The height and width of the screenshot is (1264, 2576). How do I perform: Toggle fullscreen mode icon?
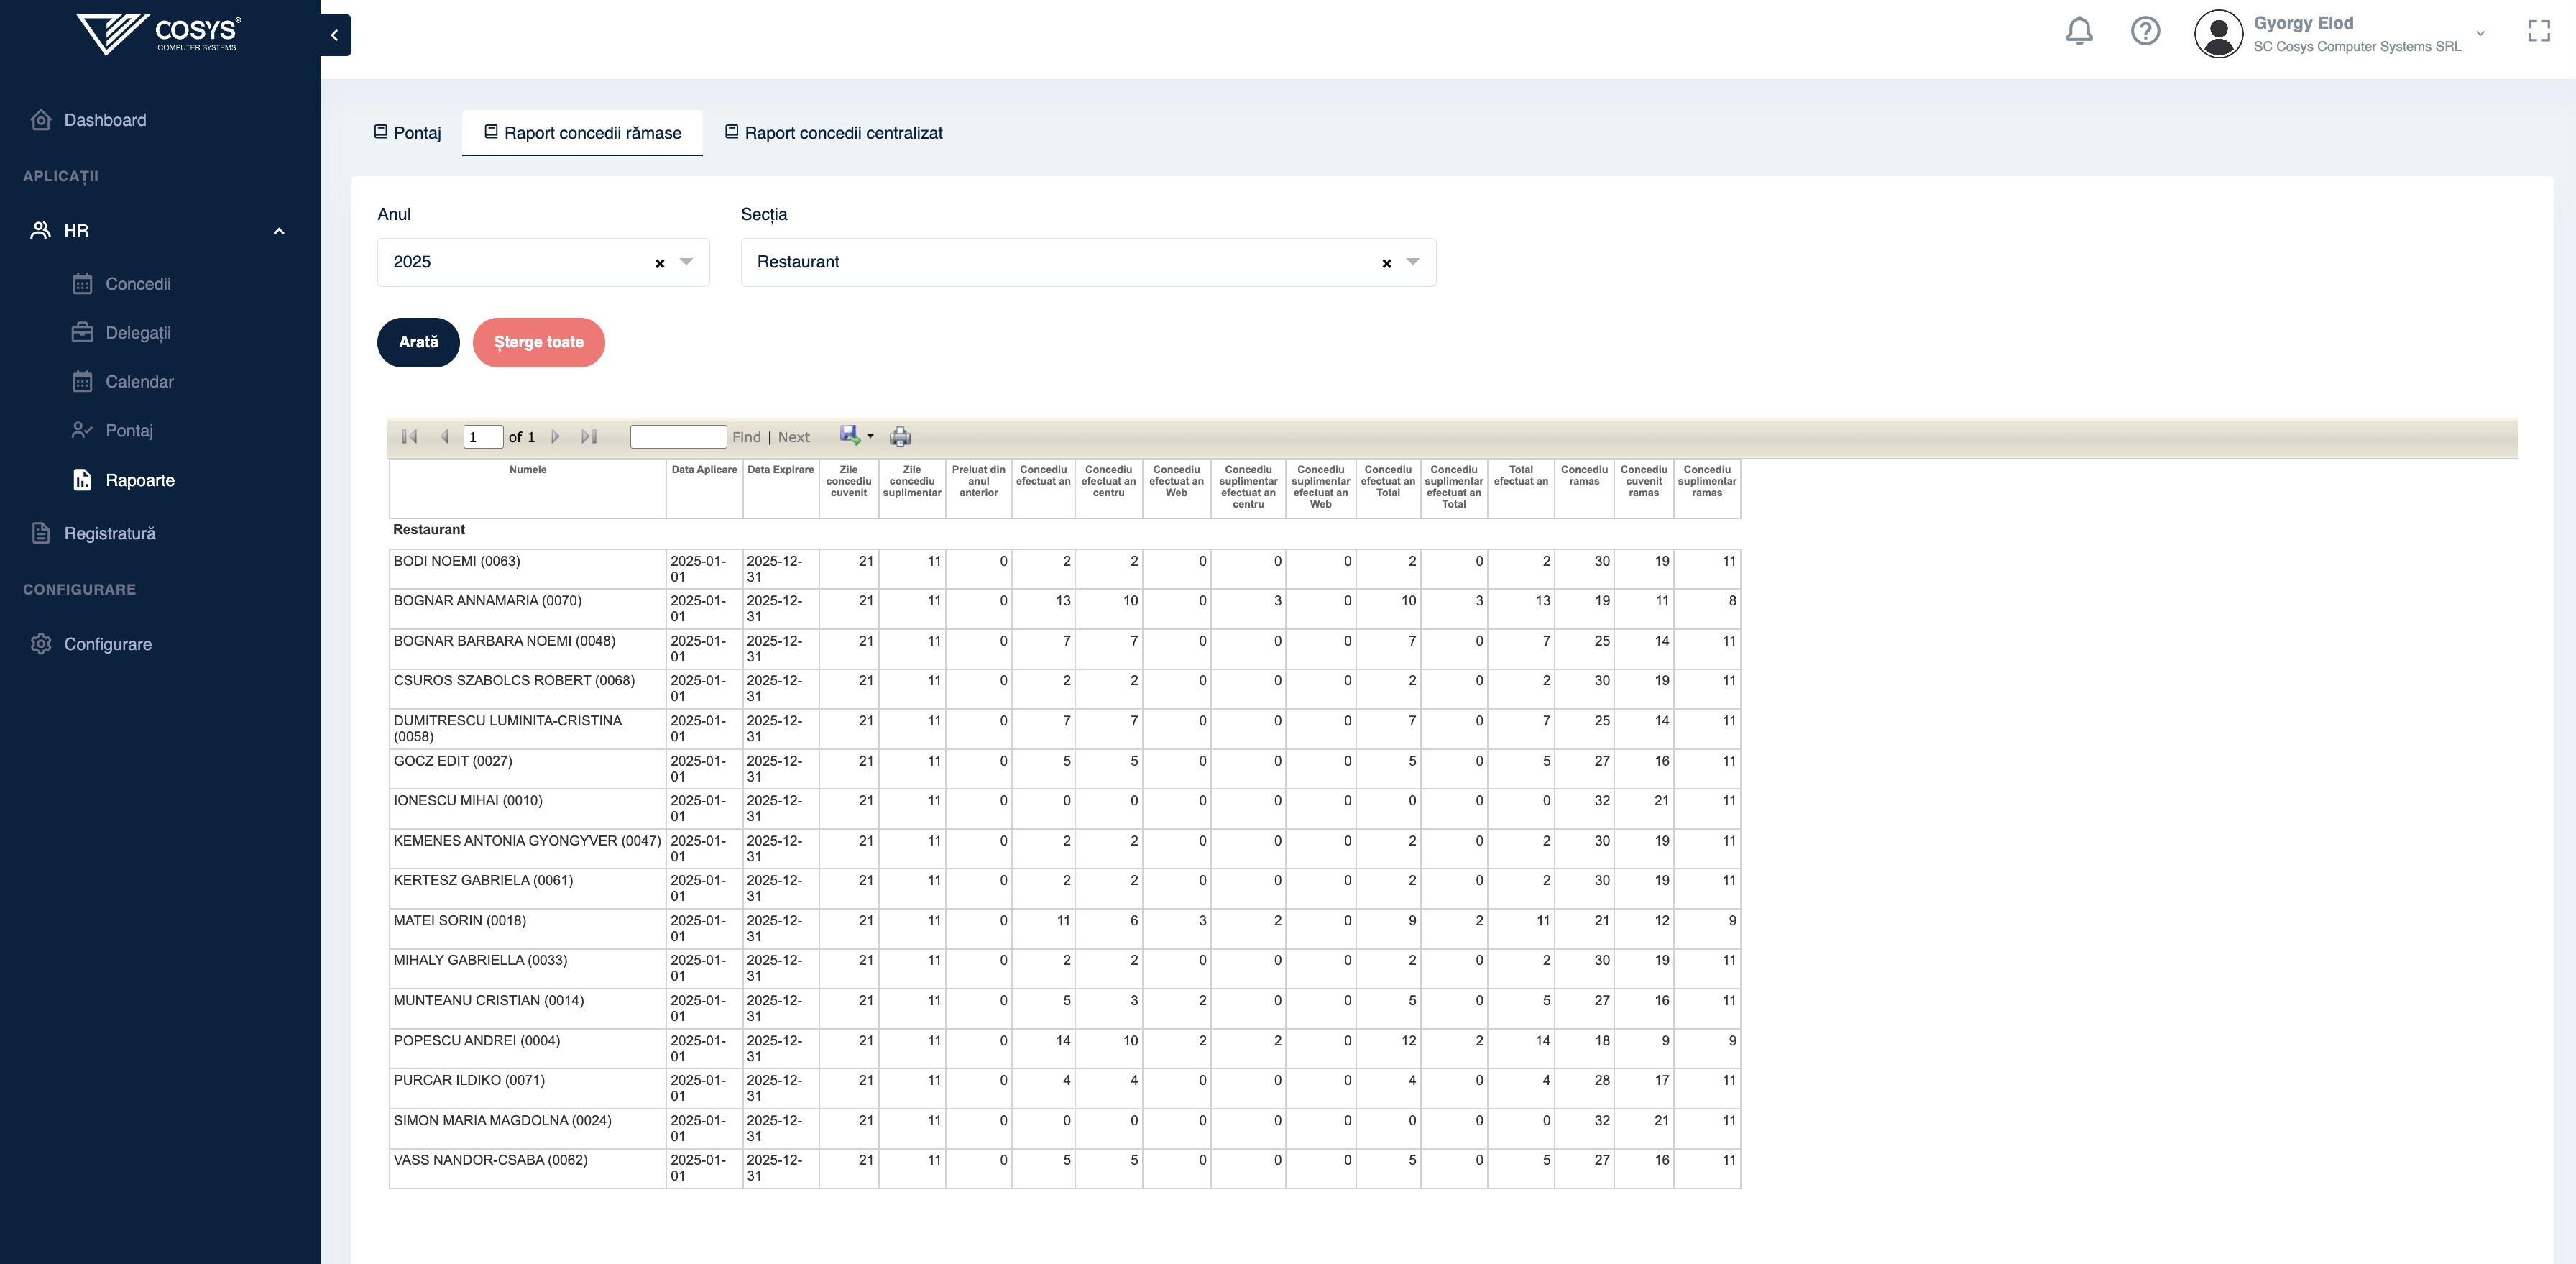(2538, 31)
